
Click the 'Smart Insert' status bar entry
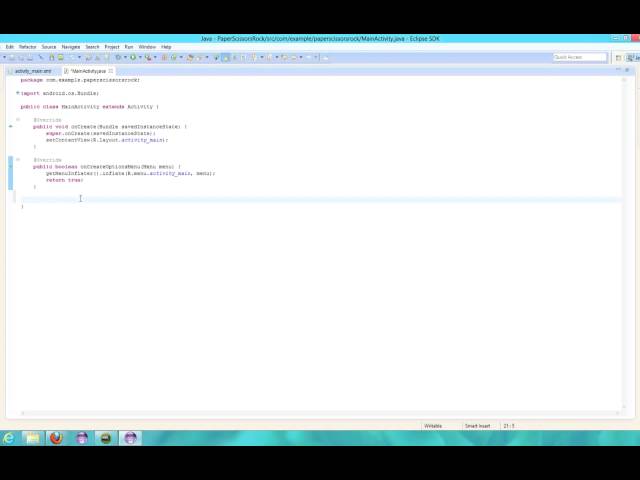pos(478,426)
